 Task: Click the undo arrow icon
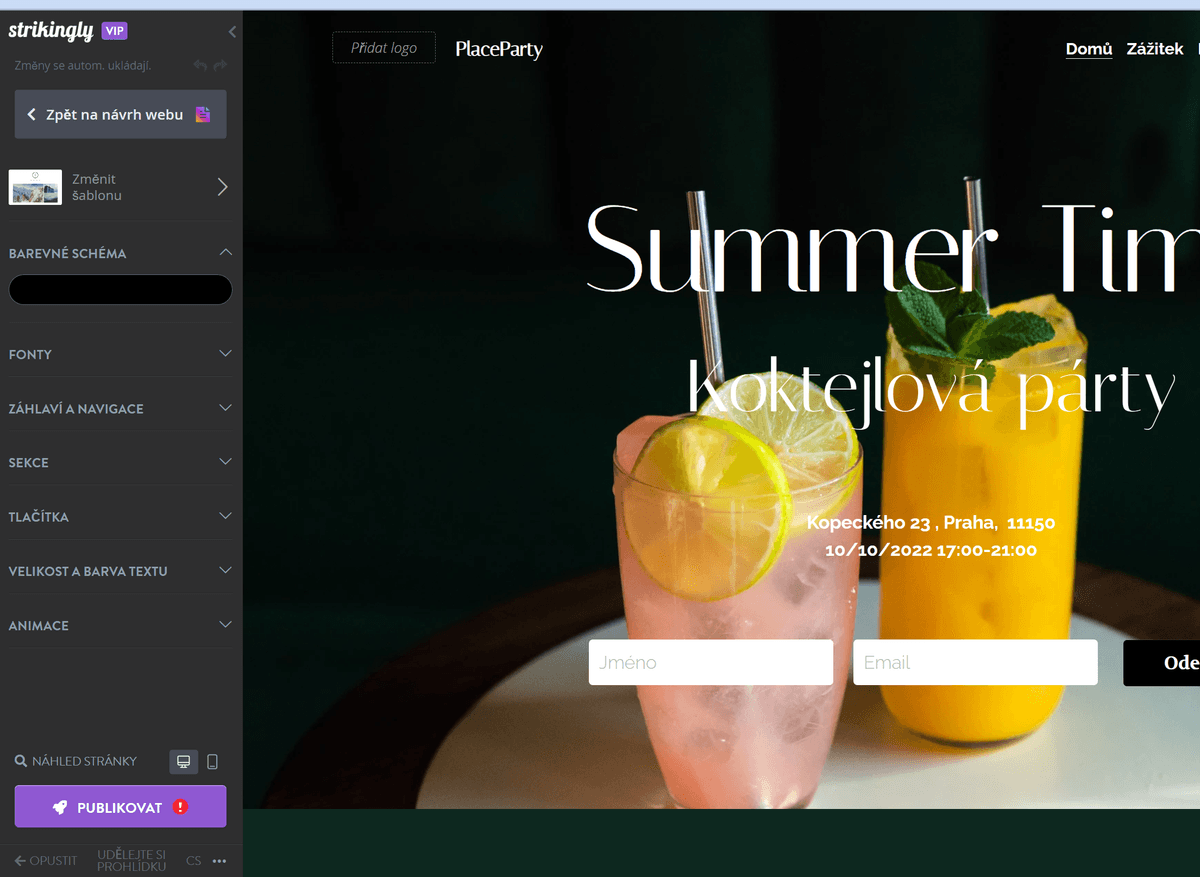point(201,66)
